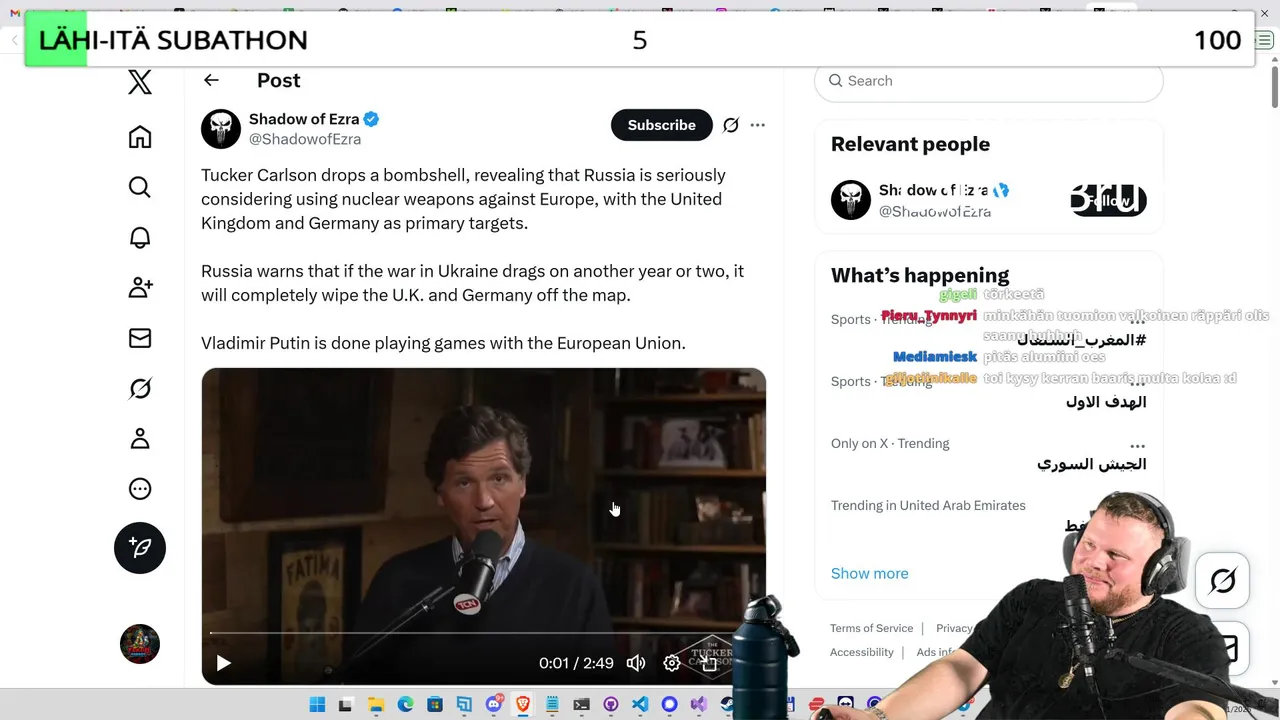The width and height of the screenshot is (1280, 720).
Task: Open GitHub Desktop from taskbar
Action: click(x=611, y=705)
